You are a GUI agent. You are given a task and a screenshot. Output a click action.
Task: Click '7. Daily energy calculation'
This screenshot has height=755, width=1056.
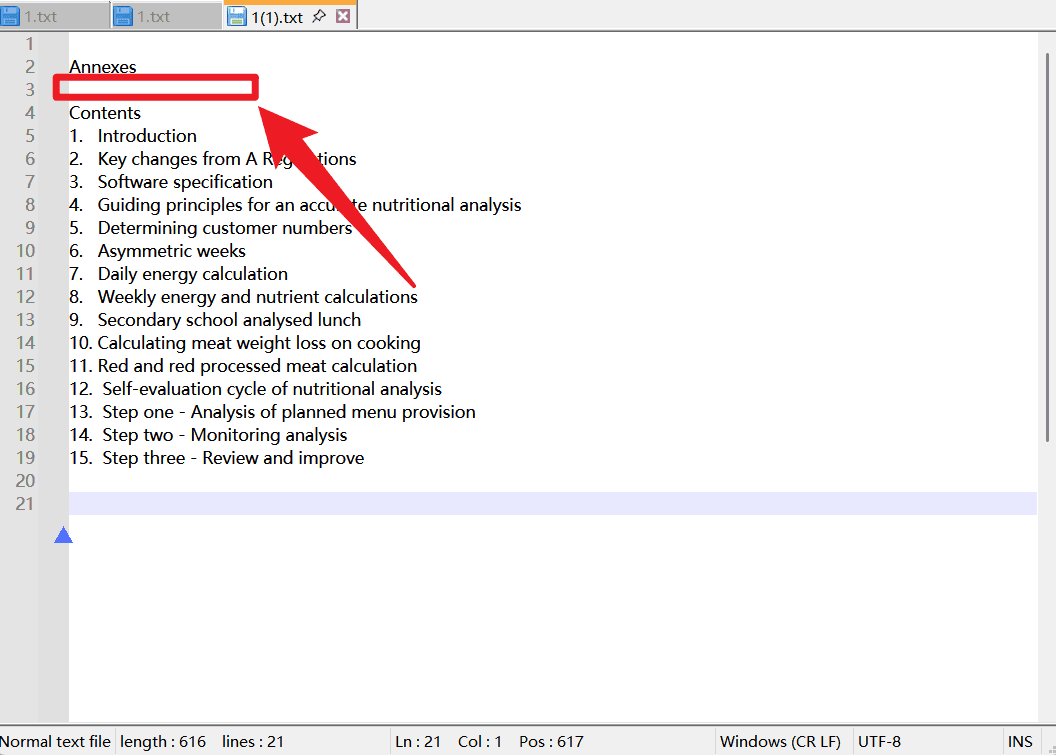(178, 273)
